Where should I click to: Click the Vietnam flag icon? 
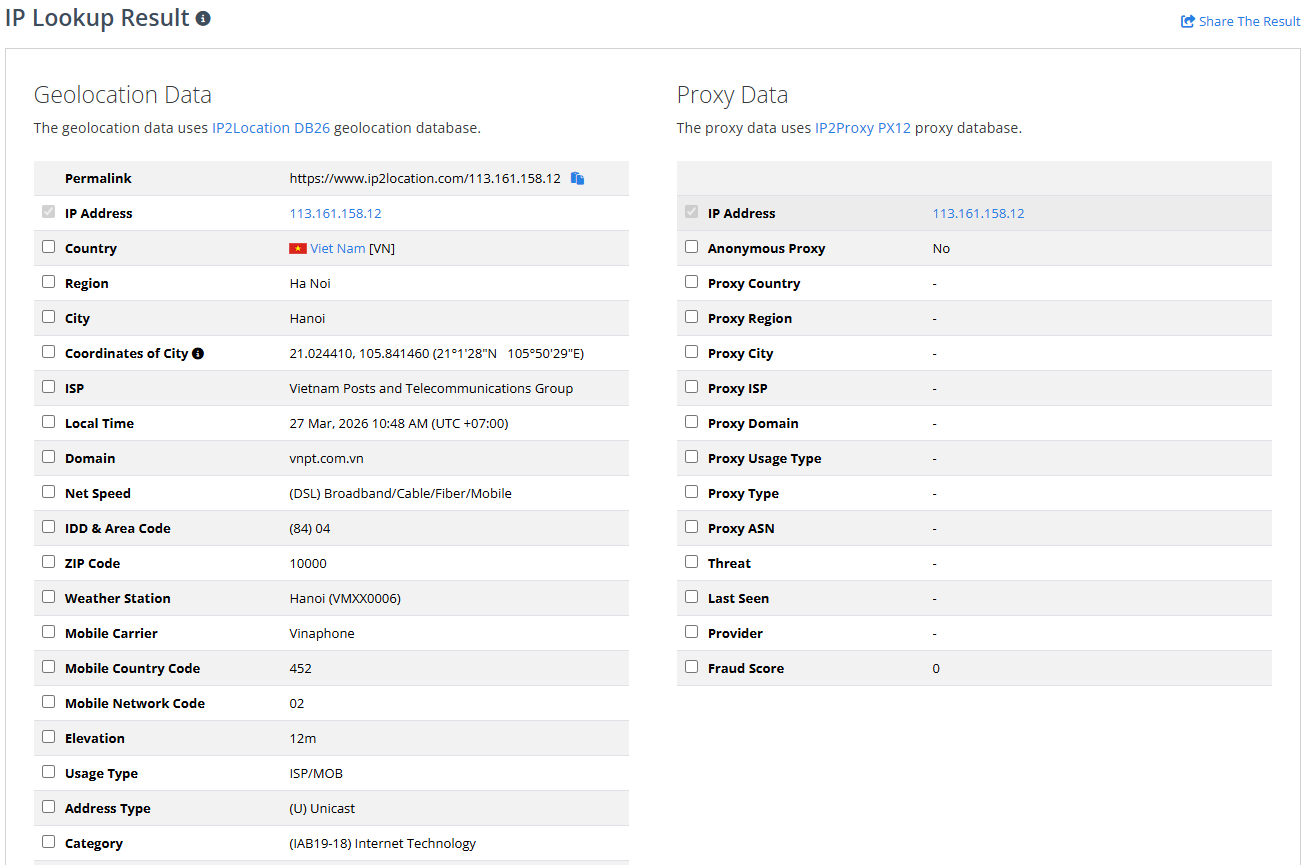pyautogui.click(x=297, y=247)
